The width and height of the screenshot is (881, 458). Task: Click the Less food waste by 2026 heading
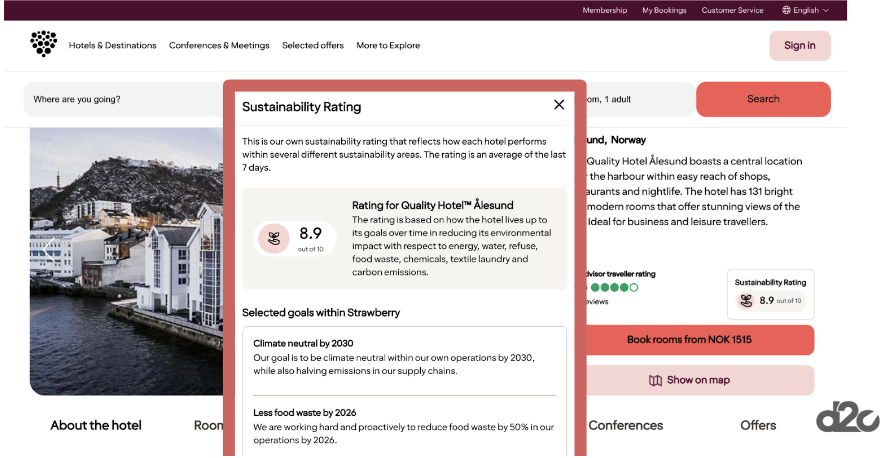tap(305, 412)
